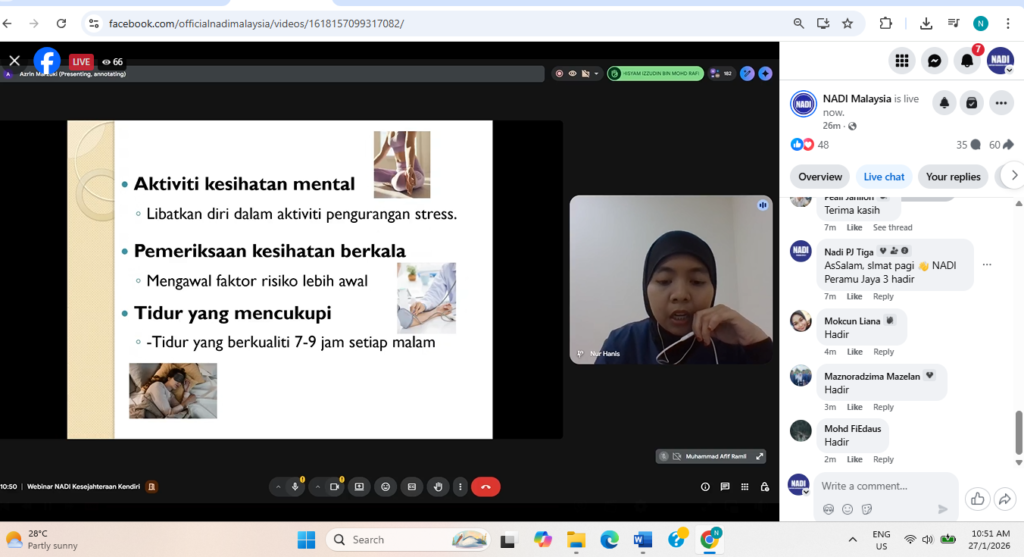The width and height of the screenshot is (1024, 557).
Task: Click the share arrow beside comment box
Action: 1006,498
